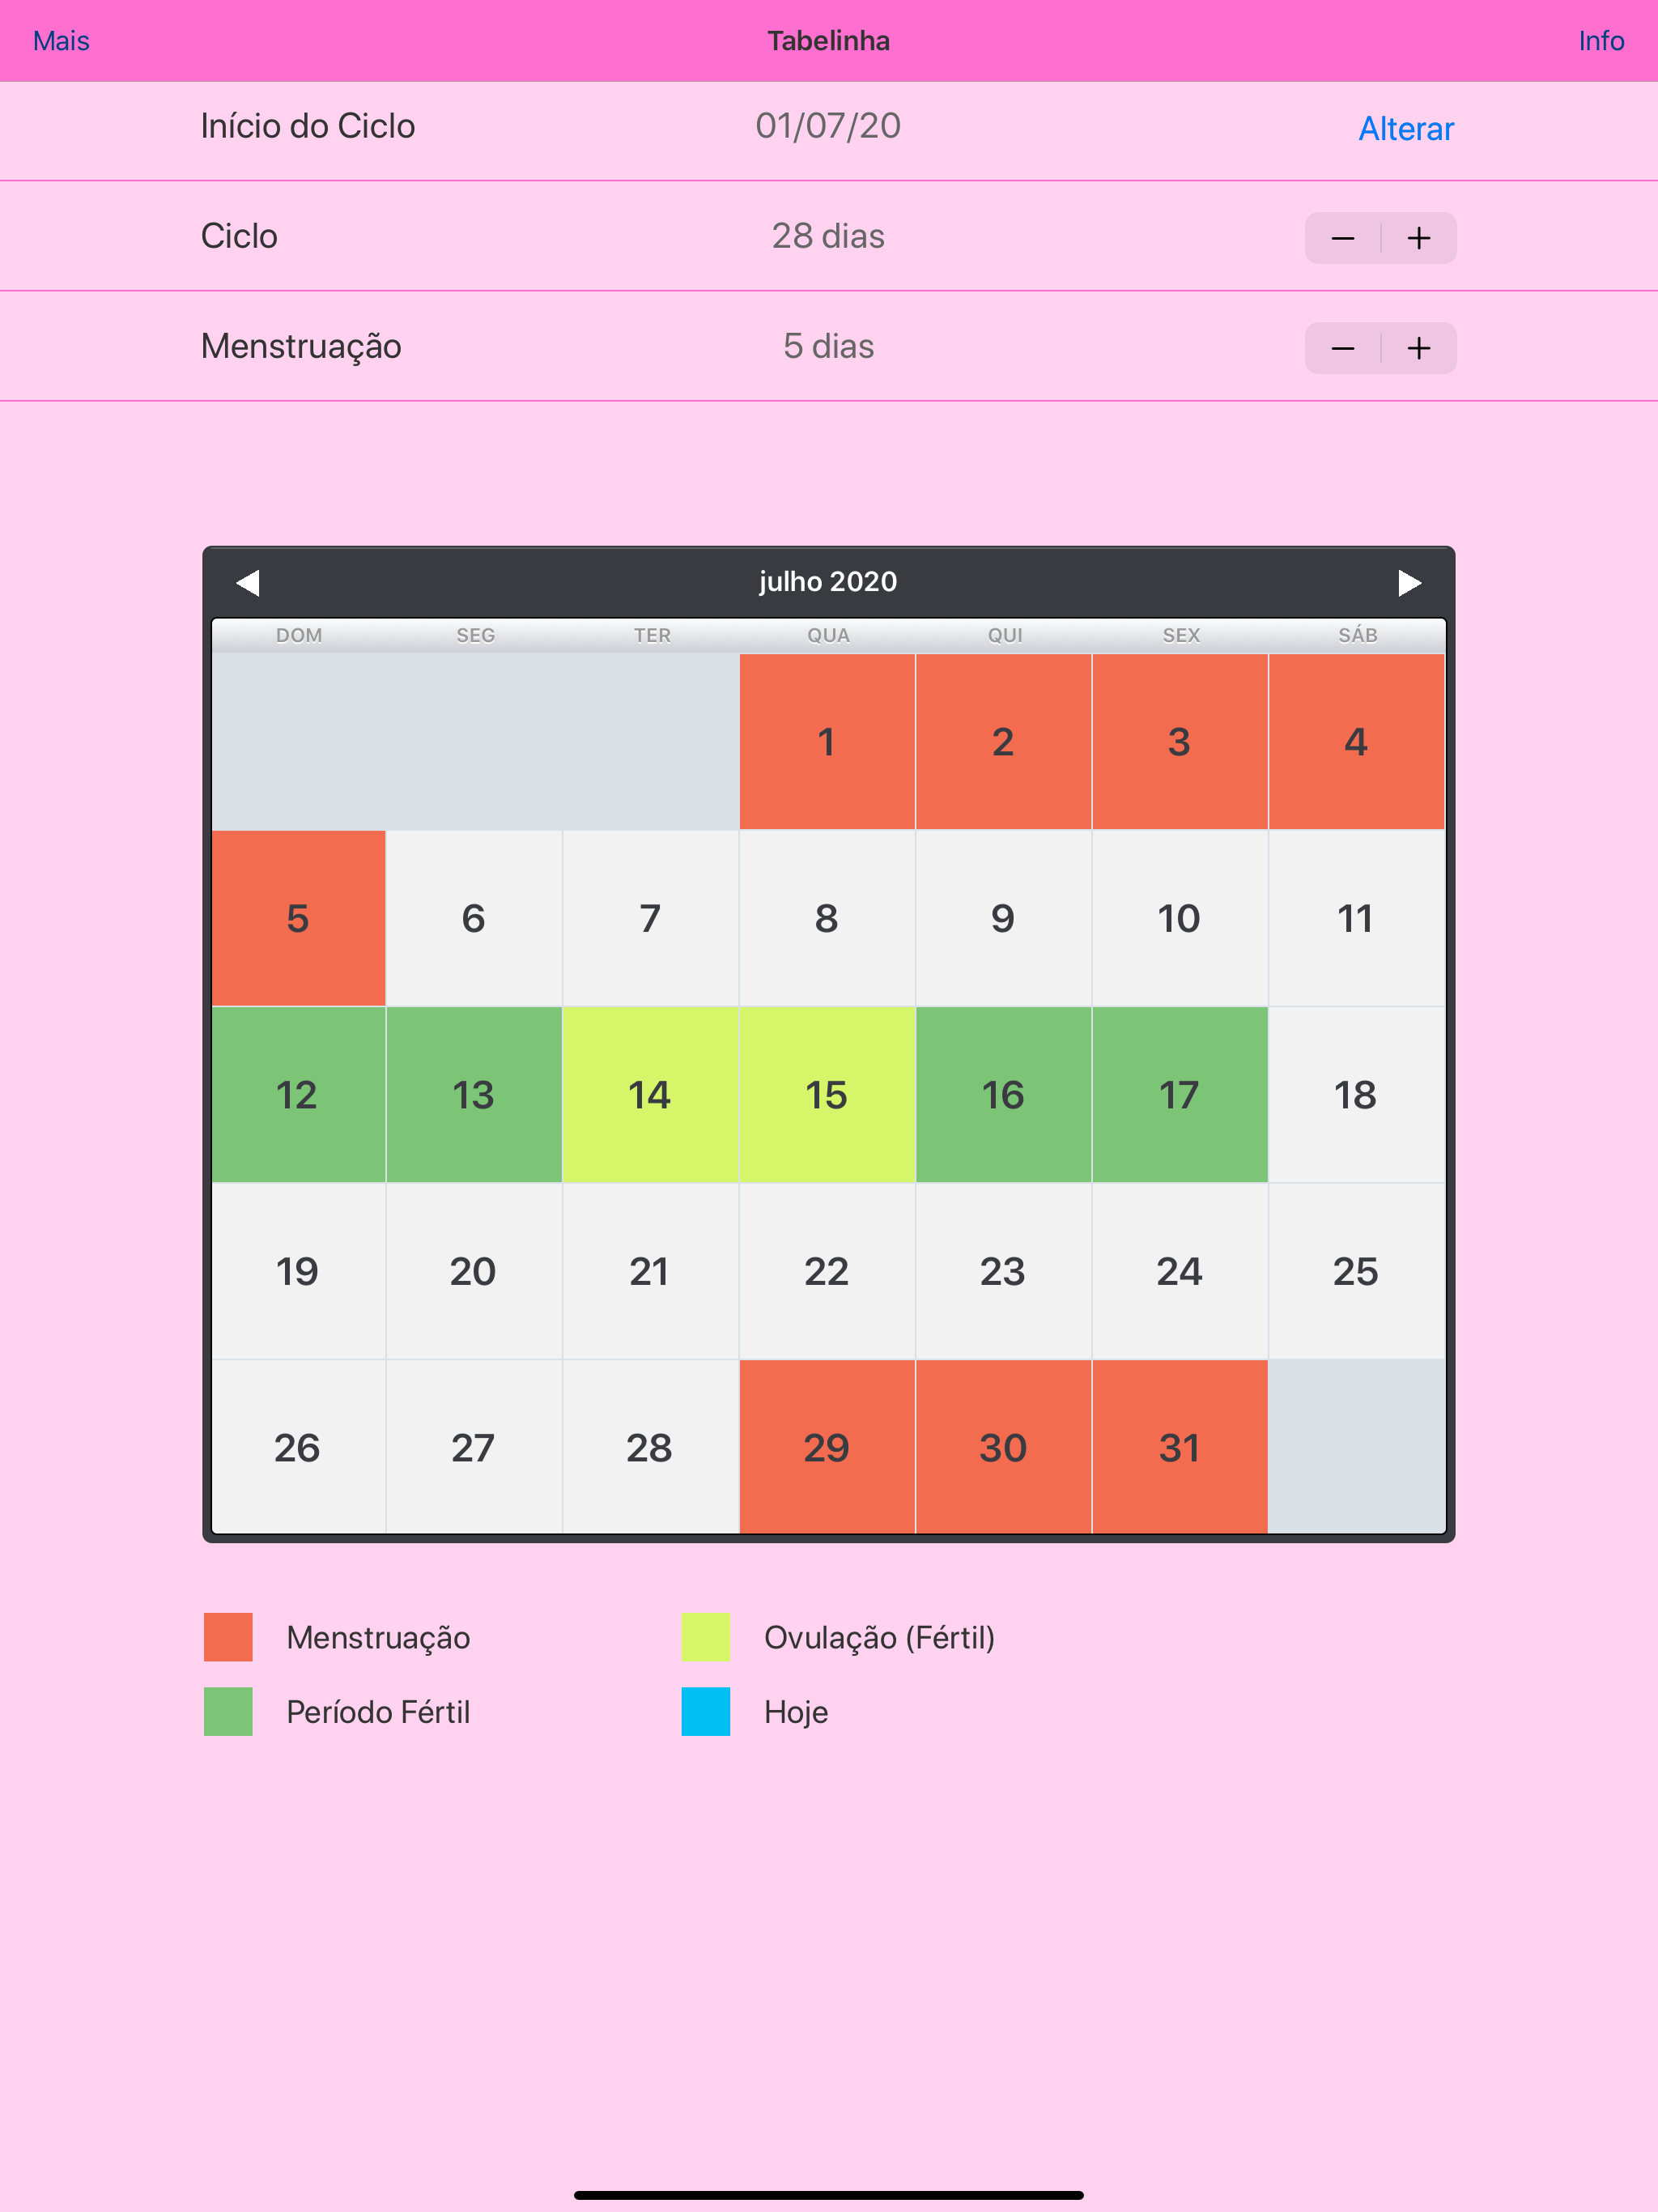
Task: Tap the julho 2020 calendar header
Action: (x=828, y=582)
